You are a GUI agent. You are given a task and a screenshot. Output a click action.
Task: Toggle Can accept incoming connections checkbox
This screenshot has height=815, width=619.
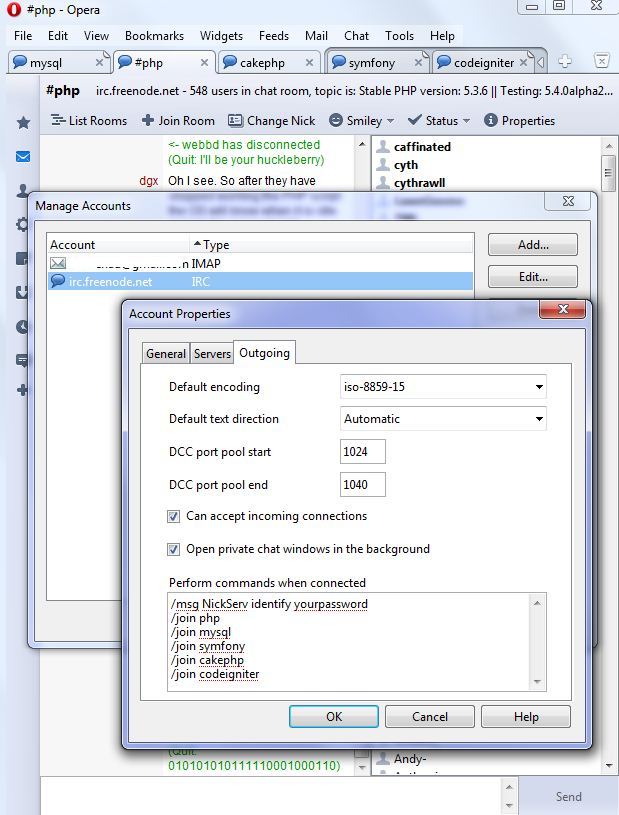174,516
